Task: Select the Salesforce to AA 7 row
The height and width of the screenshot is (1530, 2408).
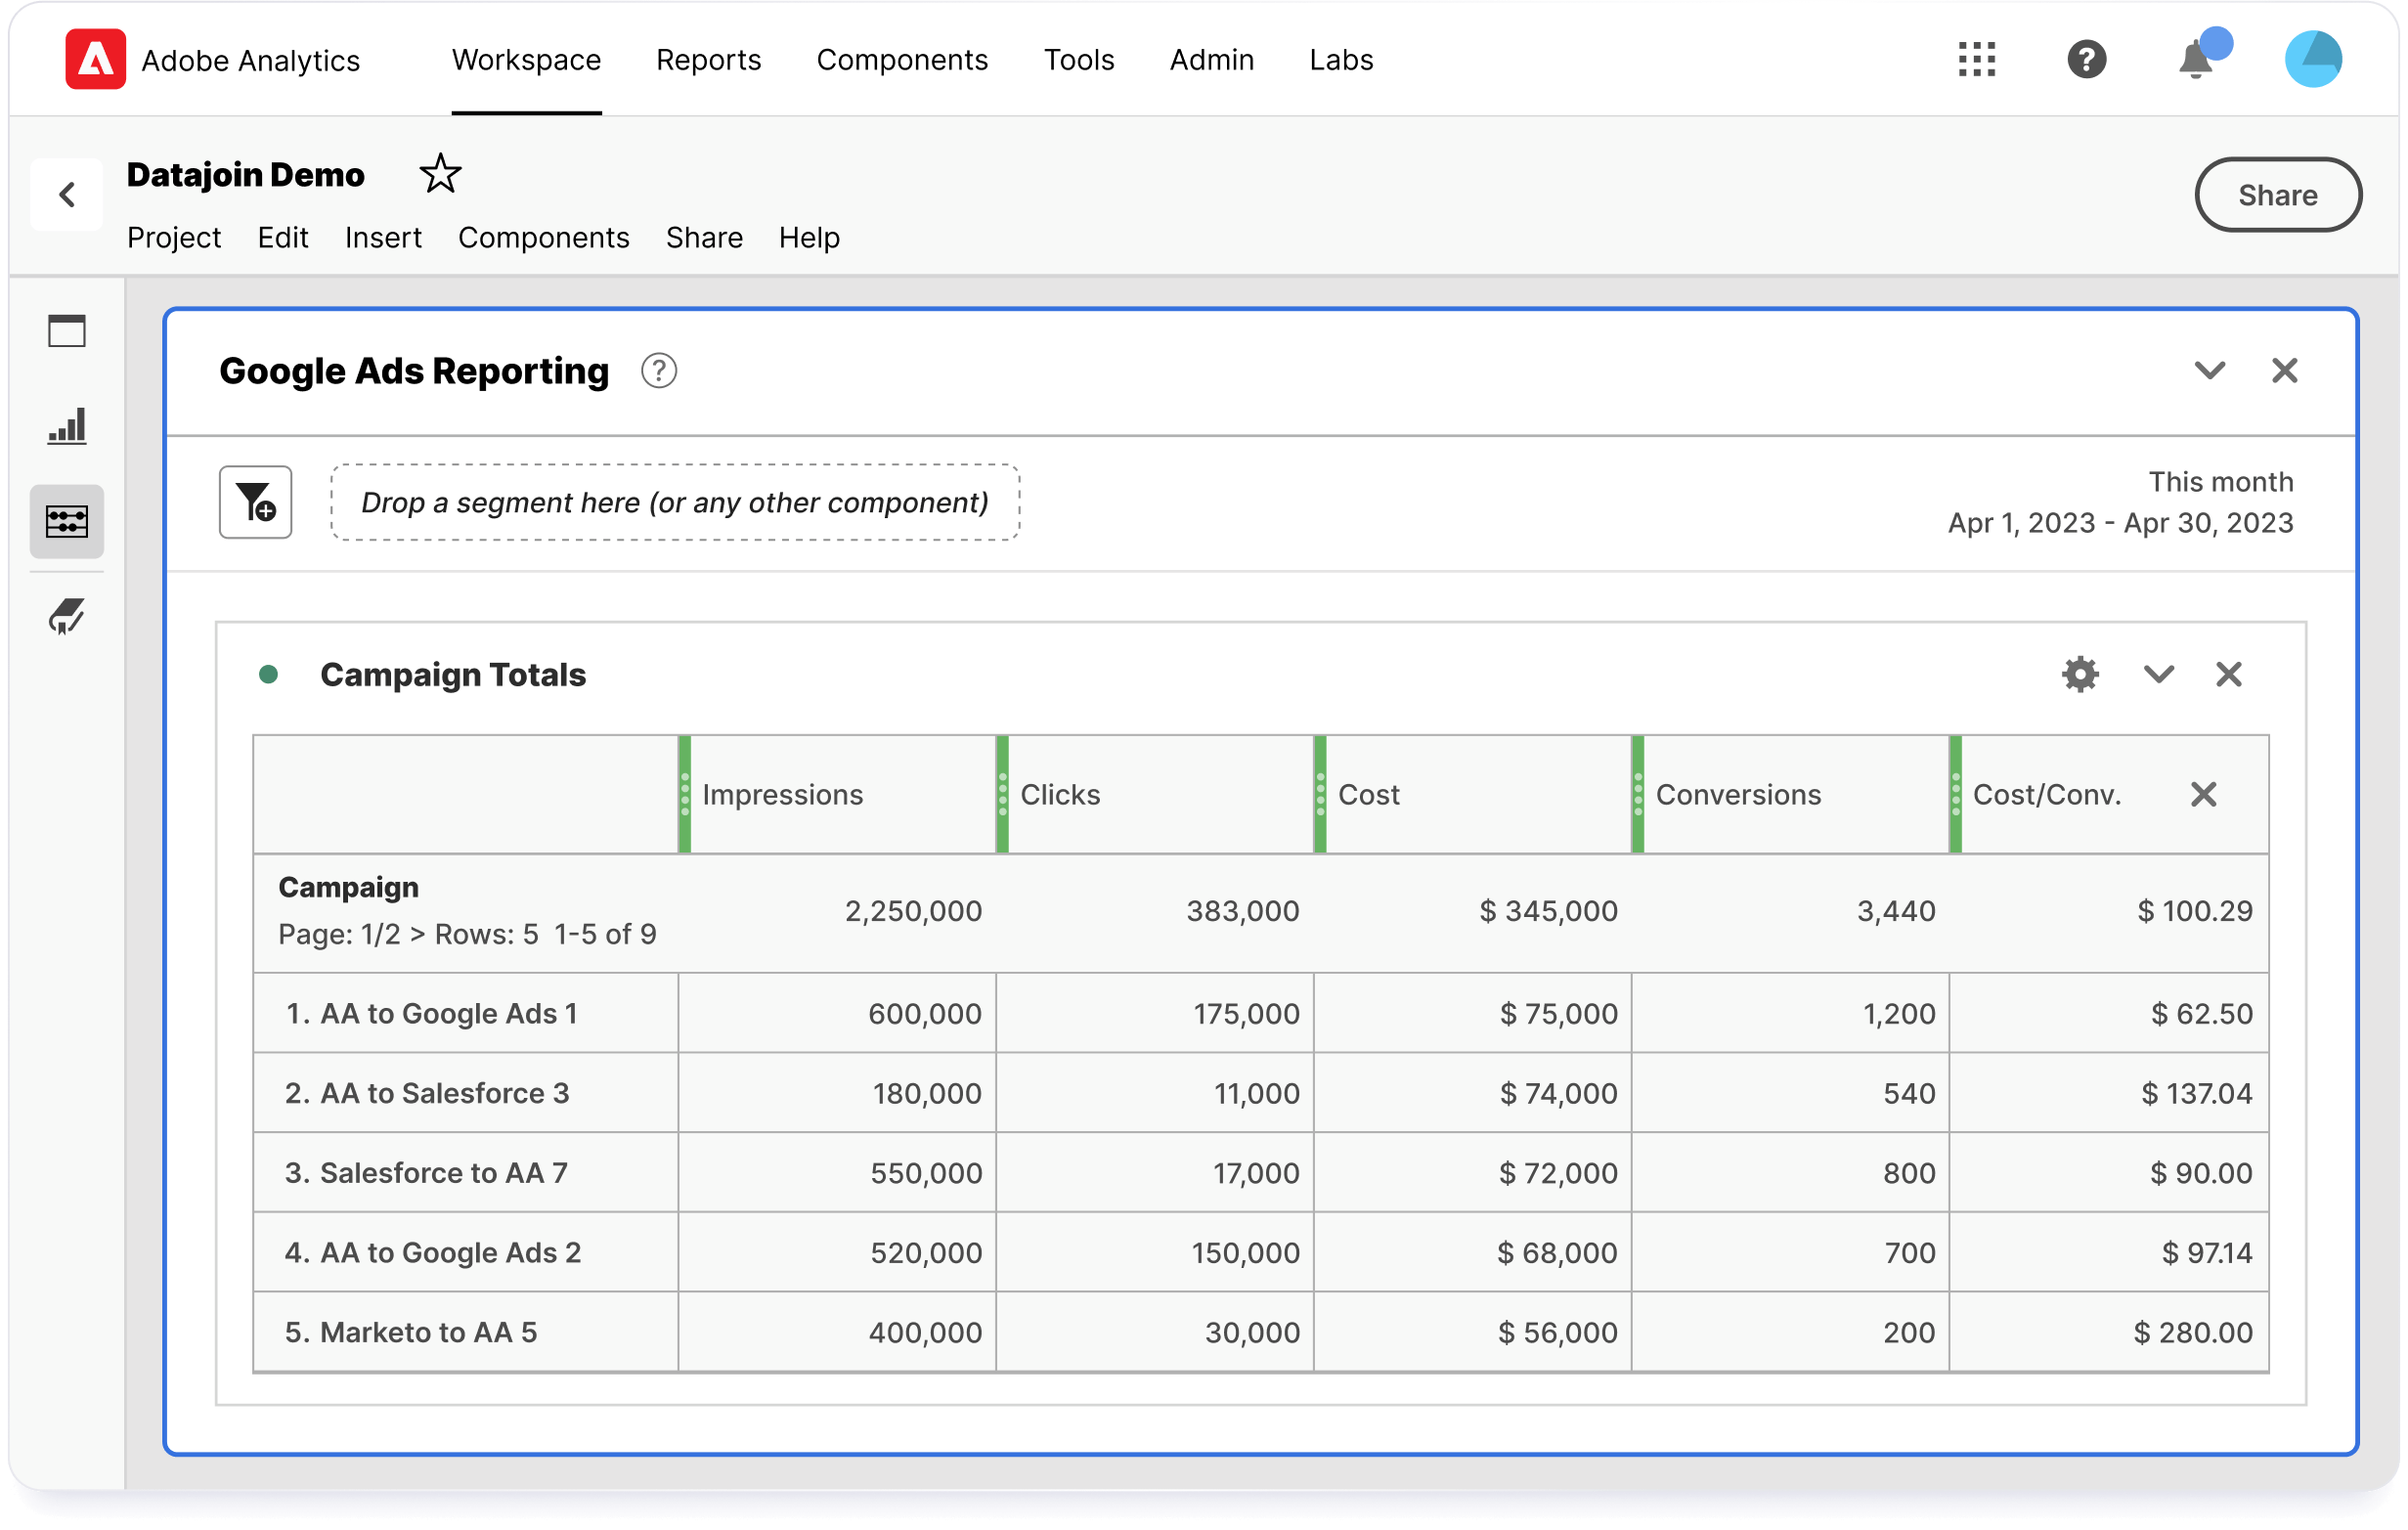Action: [x=1261, y=1172]
